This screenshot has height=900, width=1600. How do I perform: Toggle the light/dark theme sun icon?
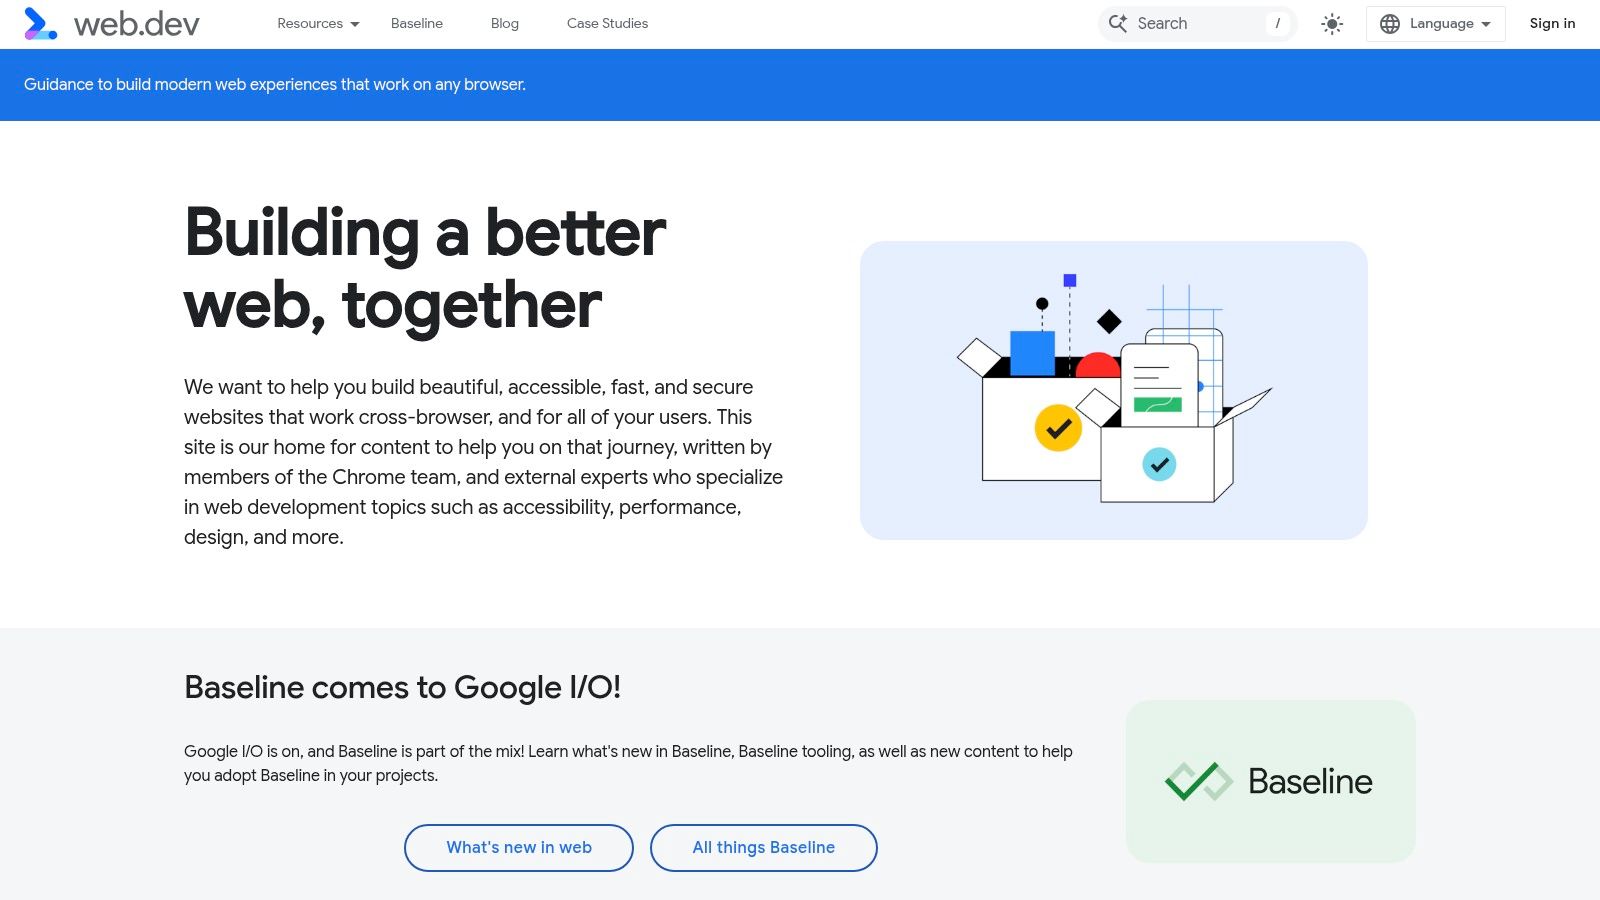coord(1332,24)
